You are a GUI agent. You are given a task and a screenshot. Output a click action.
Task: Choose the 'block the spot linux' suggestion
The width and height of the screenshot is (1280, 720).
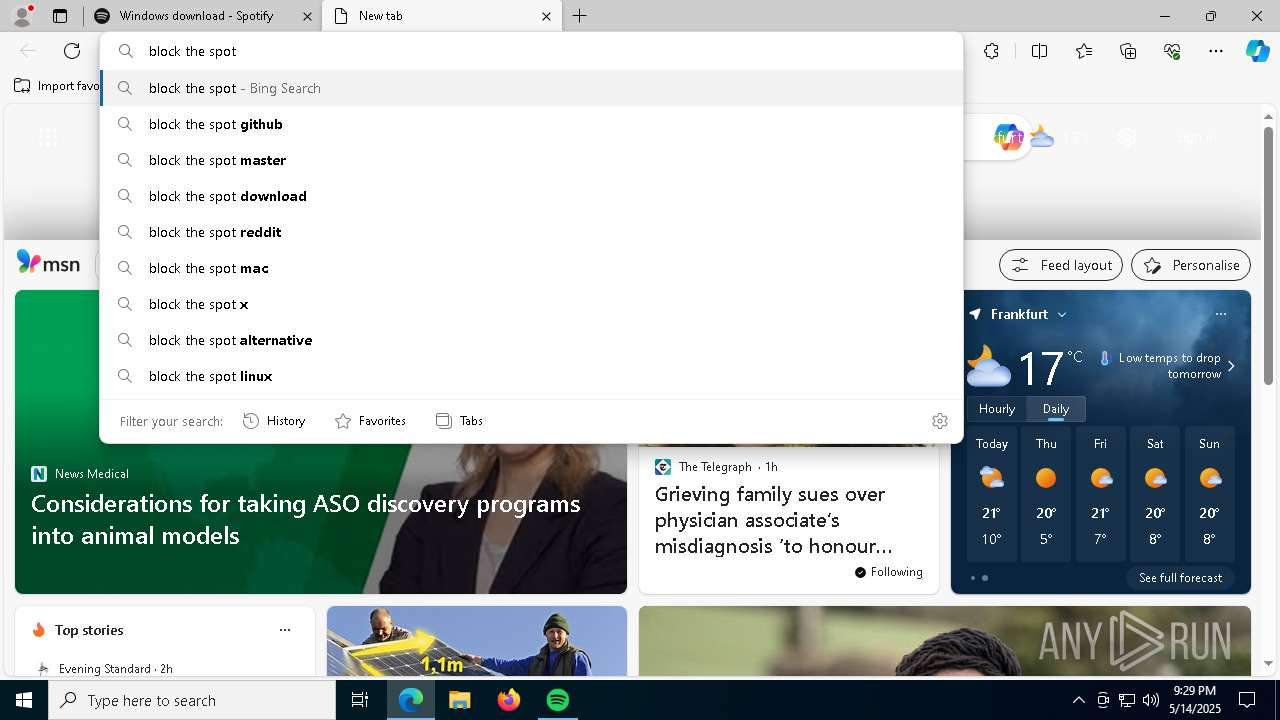pos(531,376)
